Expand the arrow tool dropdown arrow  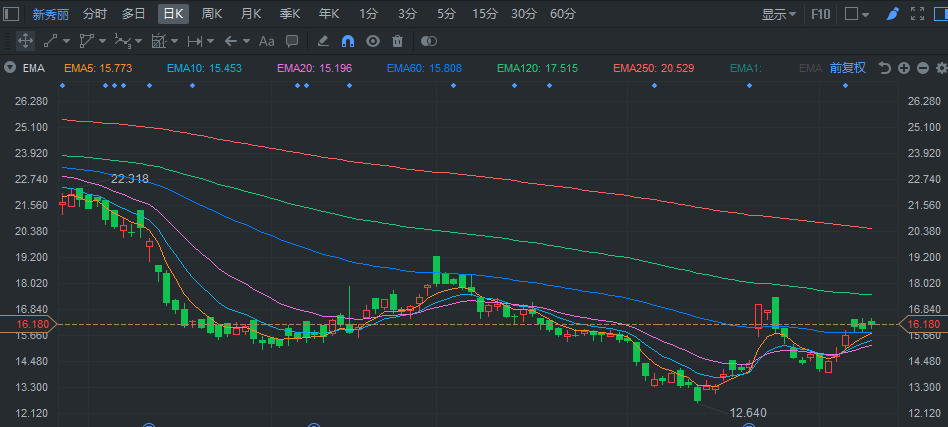246,41
